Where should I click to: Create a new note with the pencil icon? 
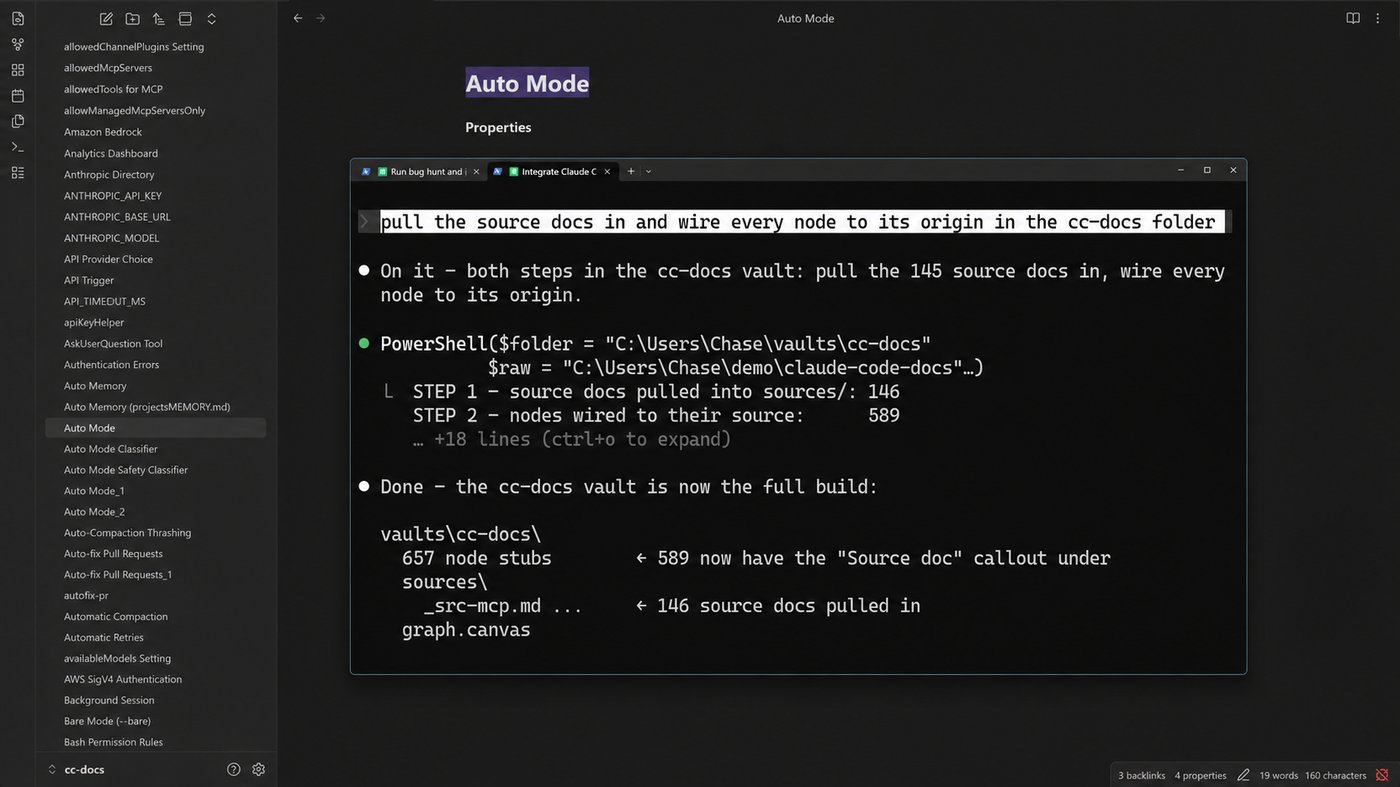pos(107,18)
